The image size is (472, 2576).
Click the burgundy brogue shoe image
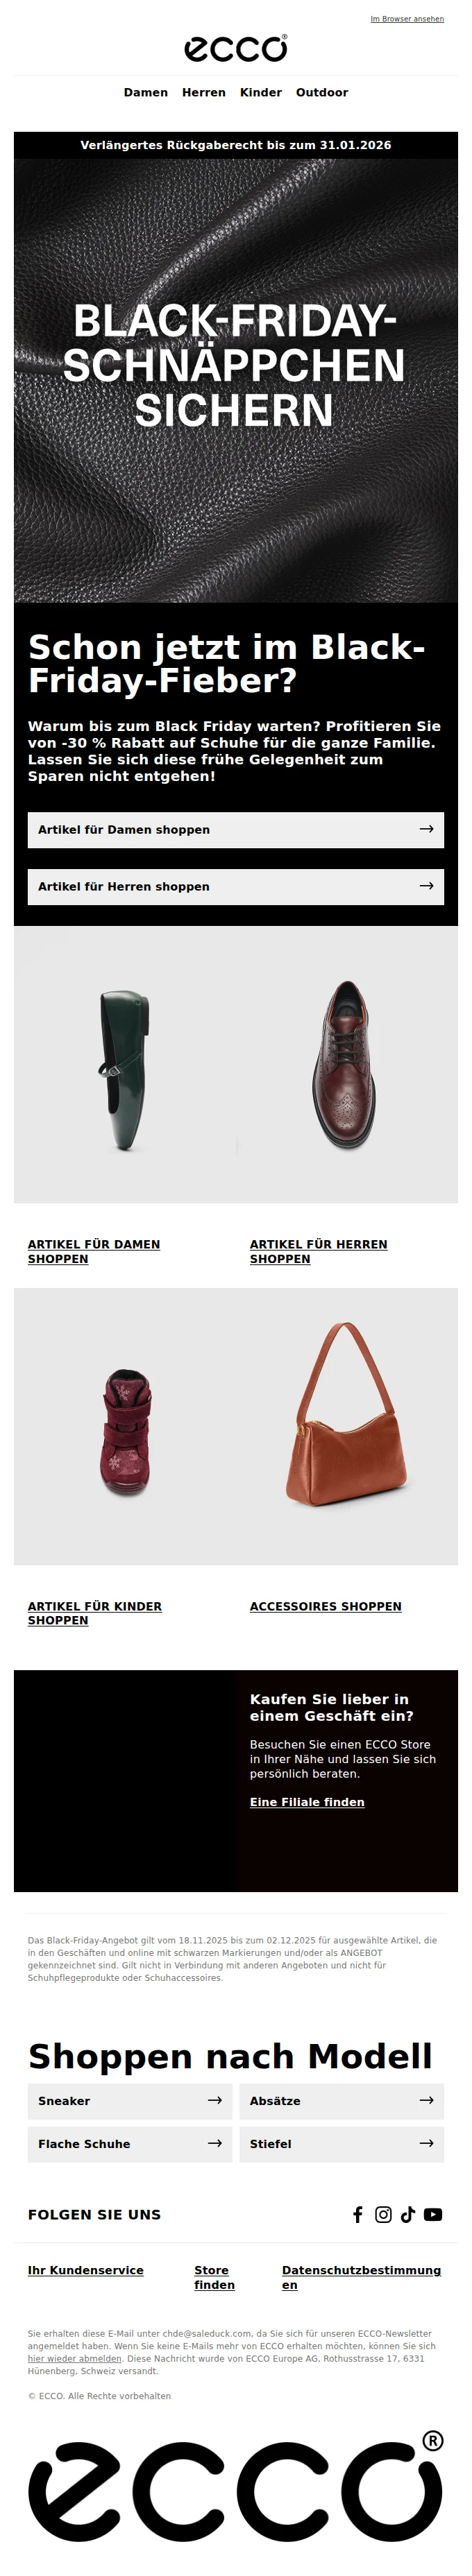click(x=346, y=1064)
